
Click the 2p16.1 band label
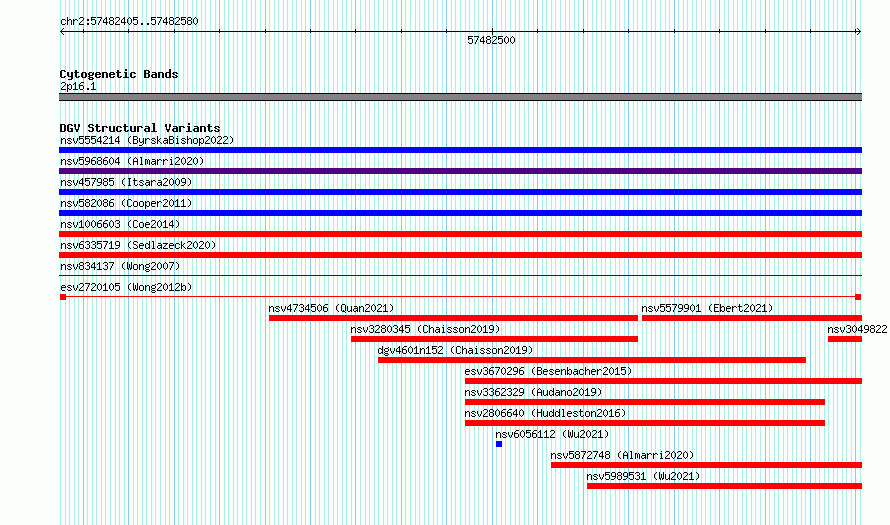[x=78, y=86]
